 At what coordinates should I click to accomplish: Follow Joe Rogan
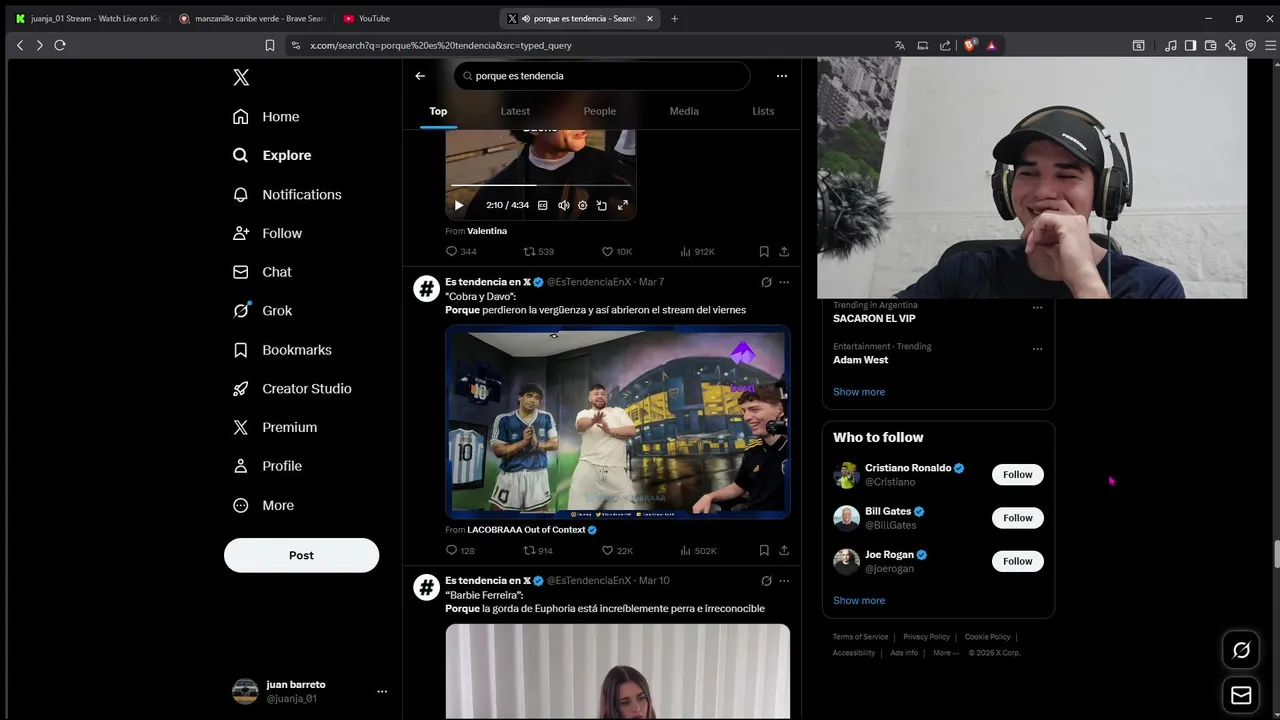click(1018, 562)
